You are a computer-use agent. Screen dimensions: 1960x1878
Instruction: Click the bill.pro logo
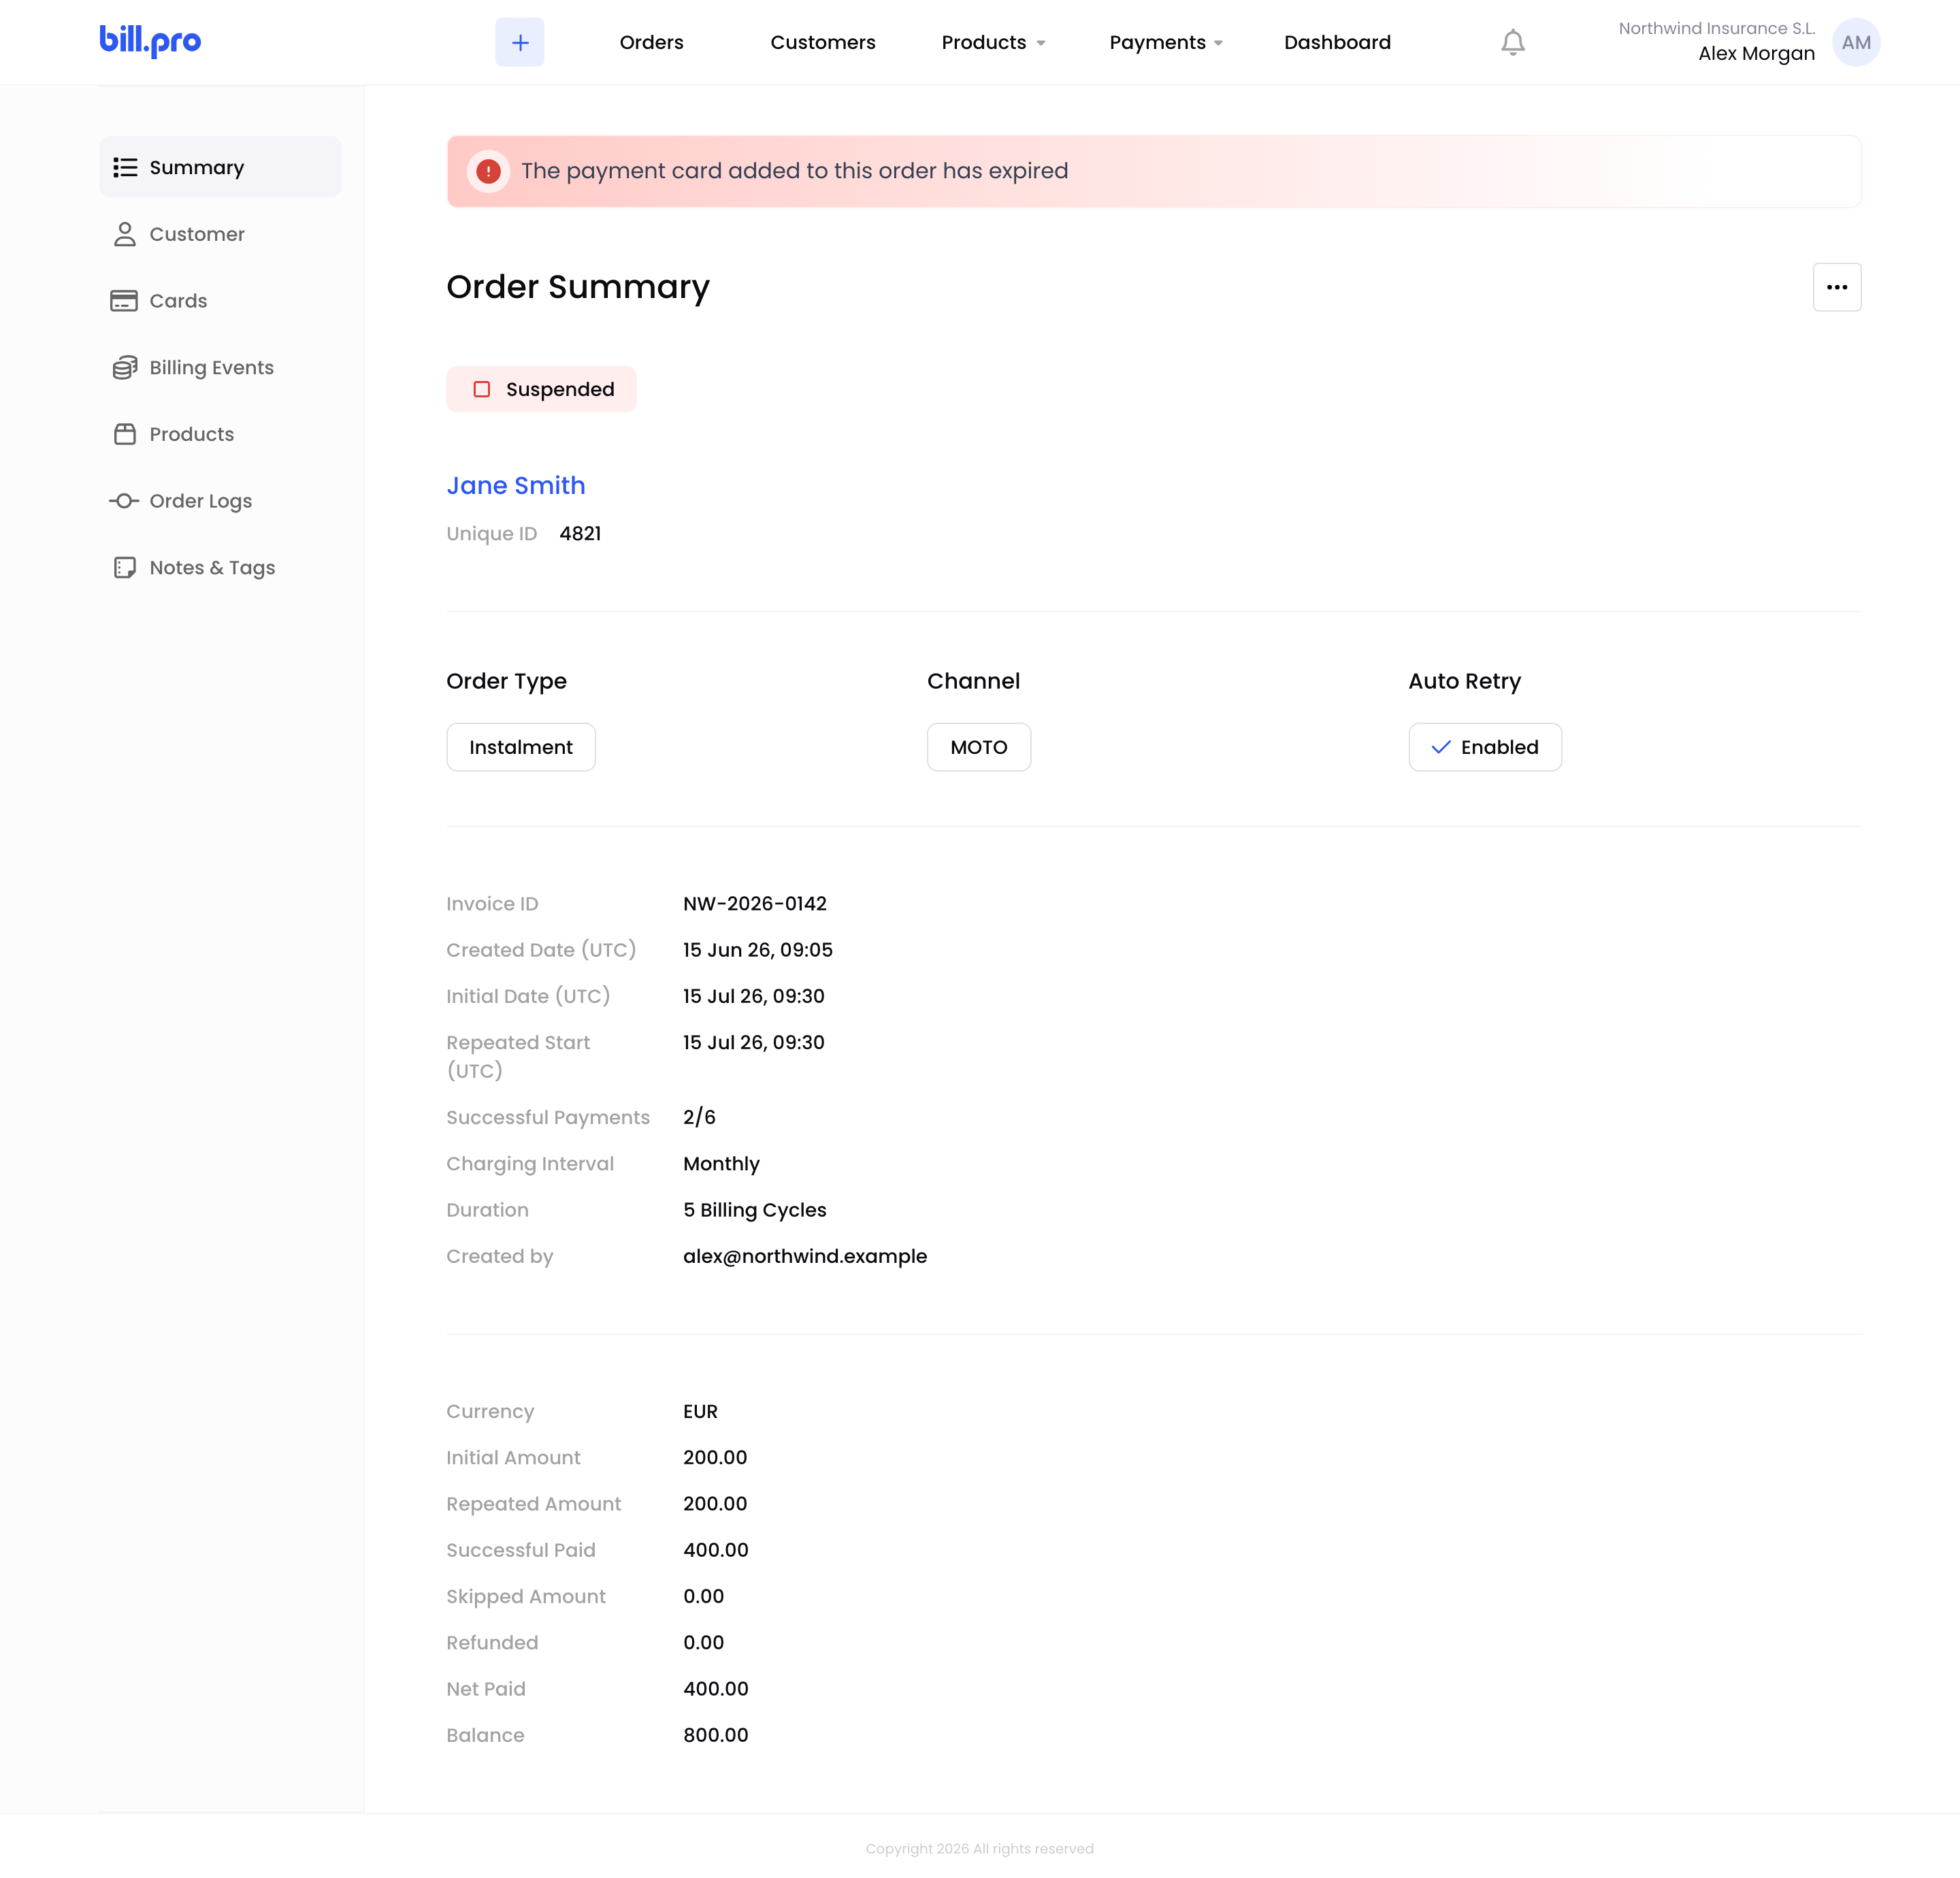[150, 41]
